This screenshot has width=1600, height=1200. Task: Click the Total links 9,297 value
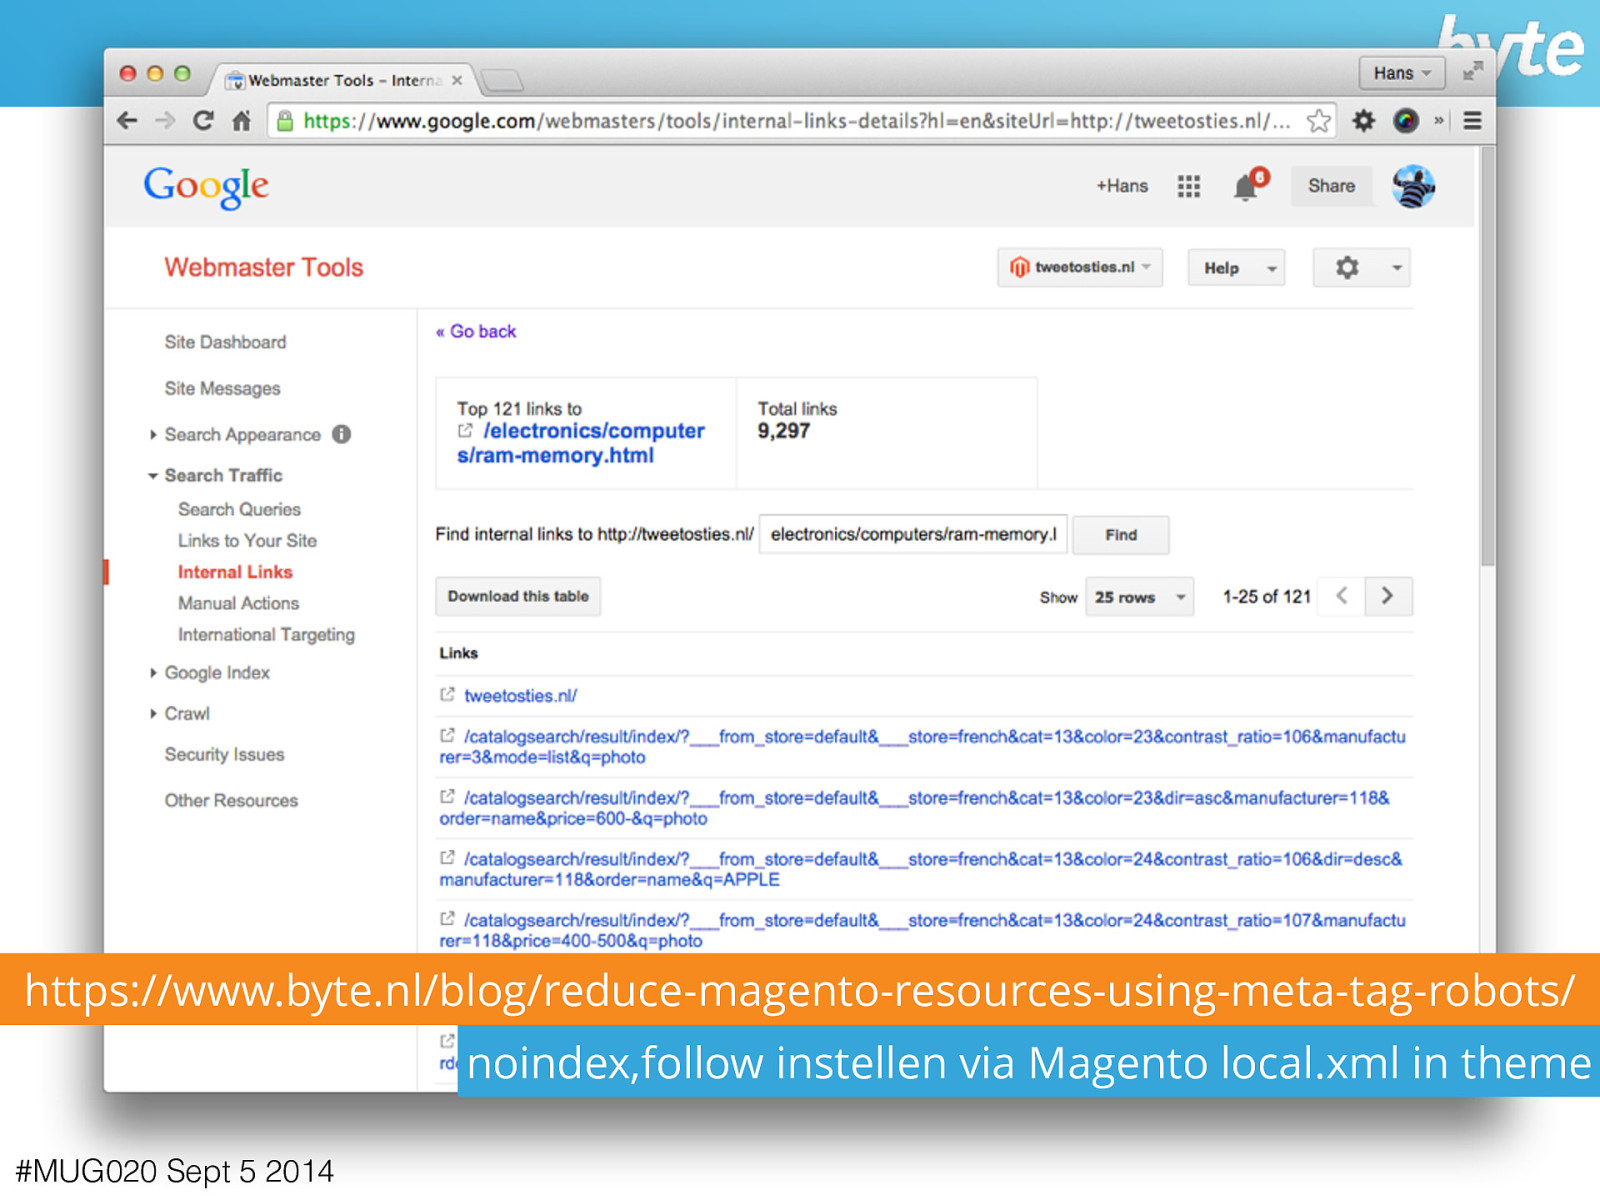click(783, 431)
